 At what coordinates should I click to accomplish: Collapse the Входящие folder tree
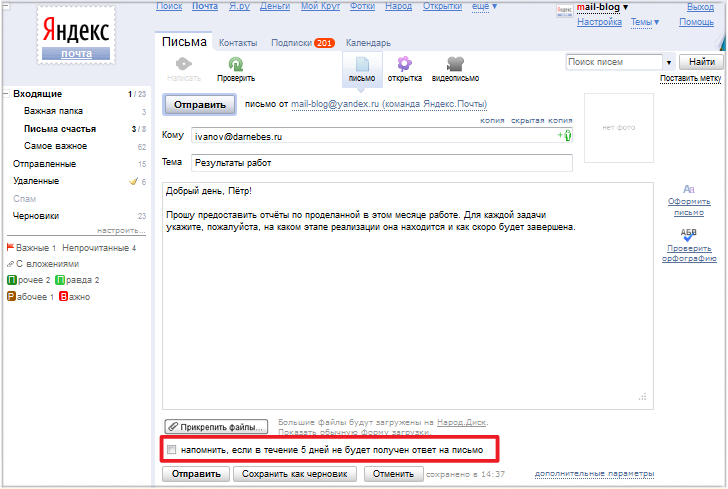(x=6, y=94)
